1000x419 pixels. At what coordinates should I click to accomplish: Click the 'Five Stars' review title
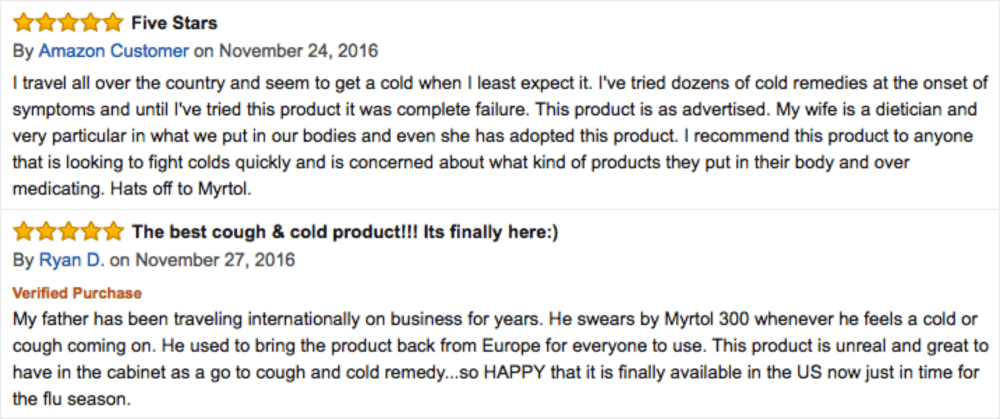pyautogui.click(x=174, y=23)
